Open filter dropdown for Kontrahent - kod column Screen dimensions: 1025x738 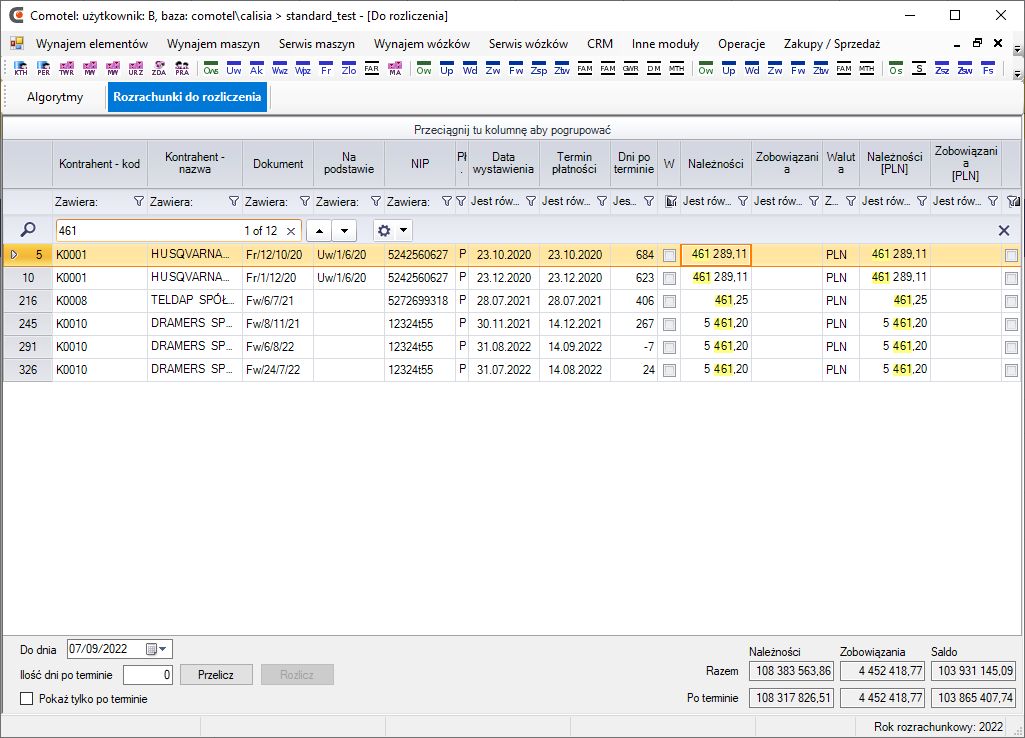click(138, 201)
